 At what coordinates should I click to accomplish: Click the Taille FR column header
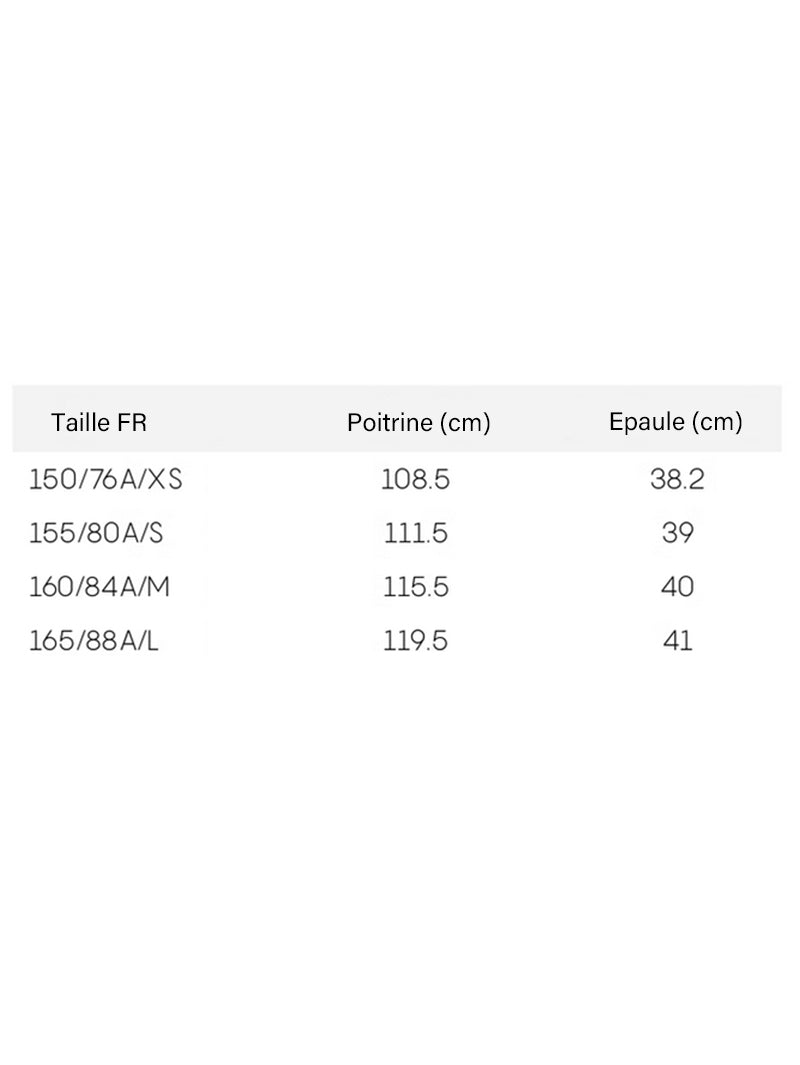[99, 422]
